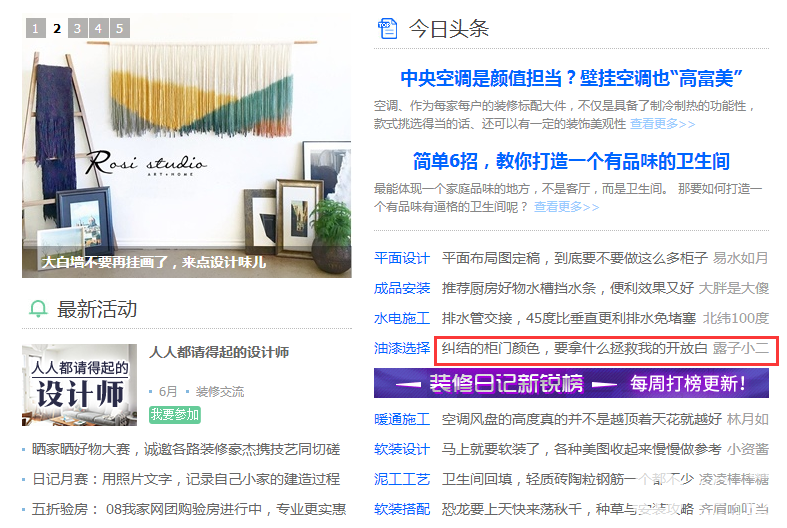Open headline 简单6招打造有品味的卫生间
The height and width of the screenshot is (528, 787).
[571, 161]
